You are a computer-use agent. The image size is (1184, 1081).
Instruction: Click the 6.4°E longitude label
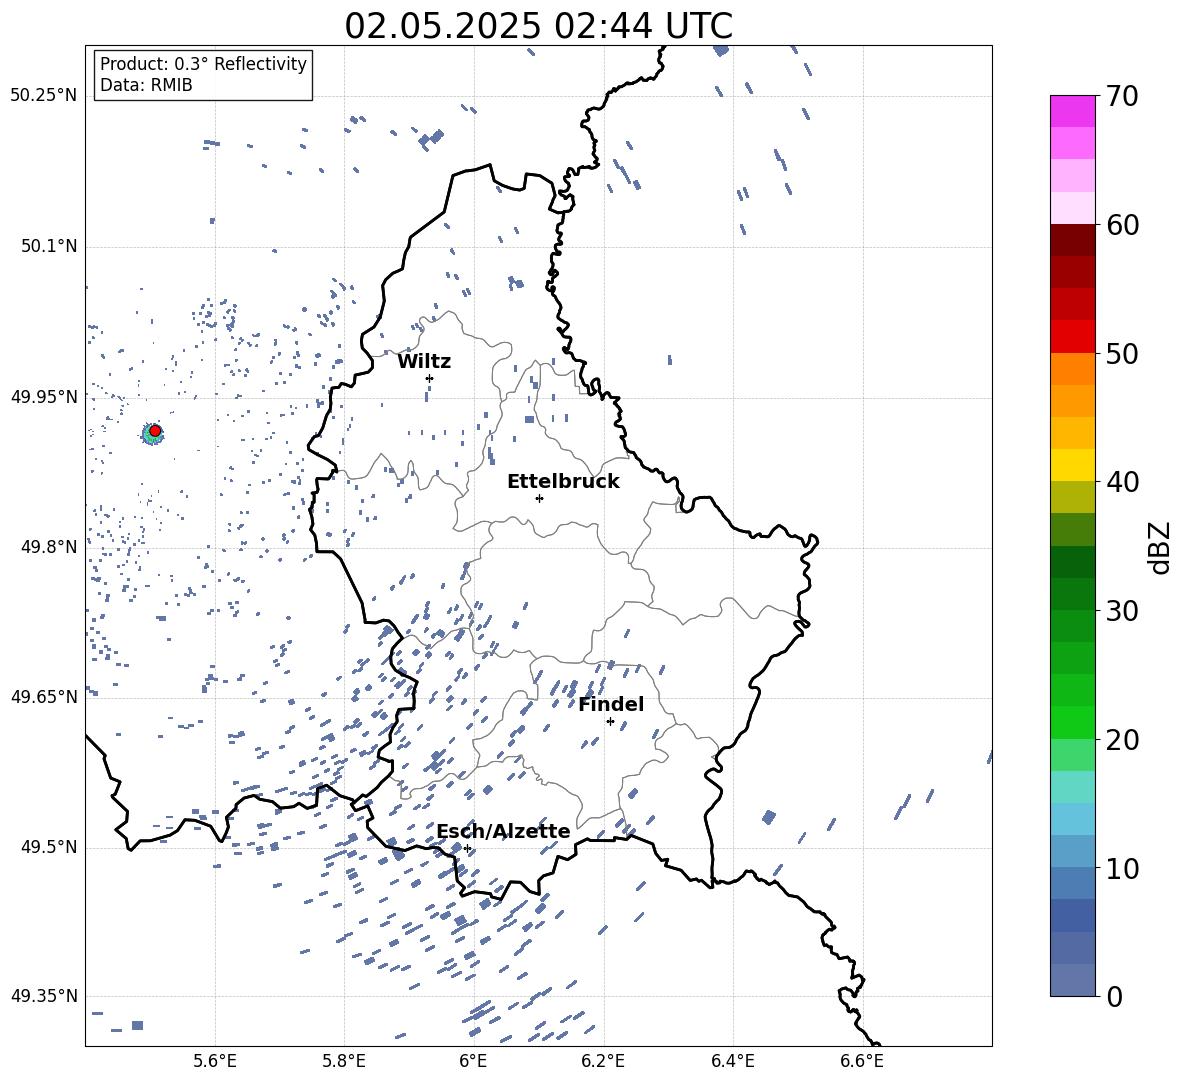(732, 1061)
